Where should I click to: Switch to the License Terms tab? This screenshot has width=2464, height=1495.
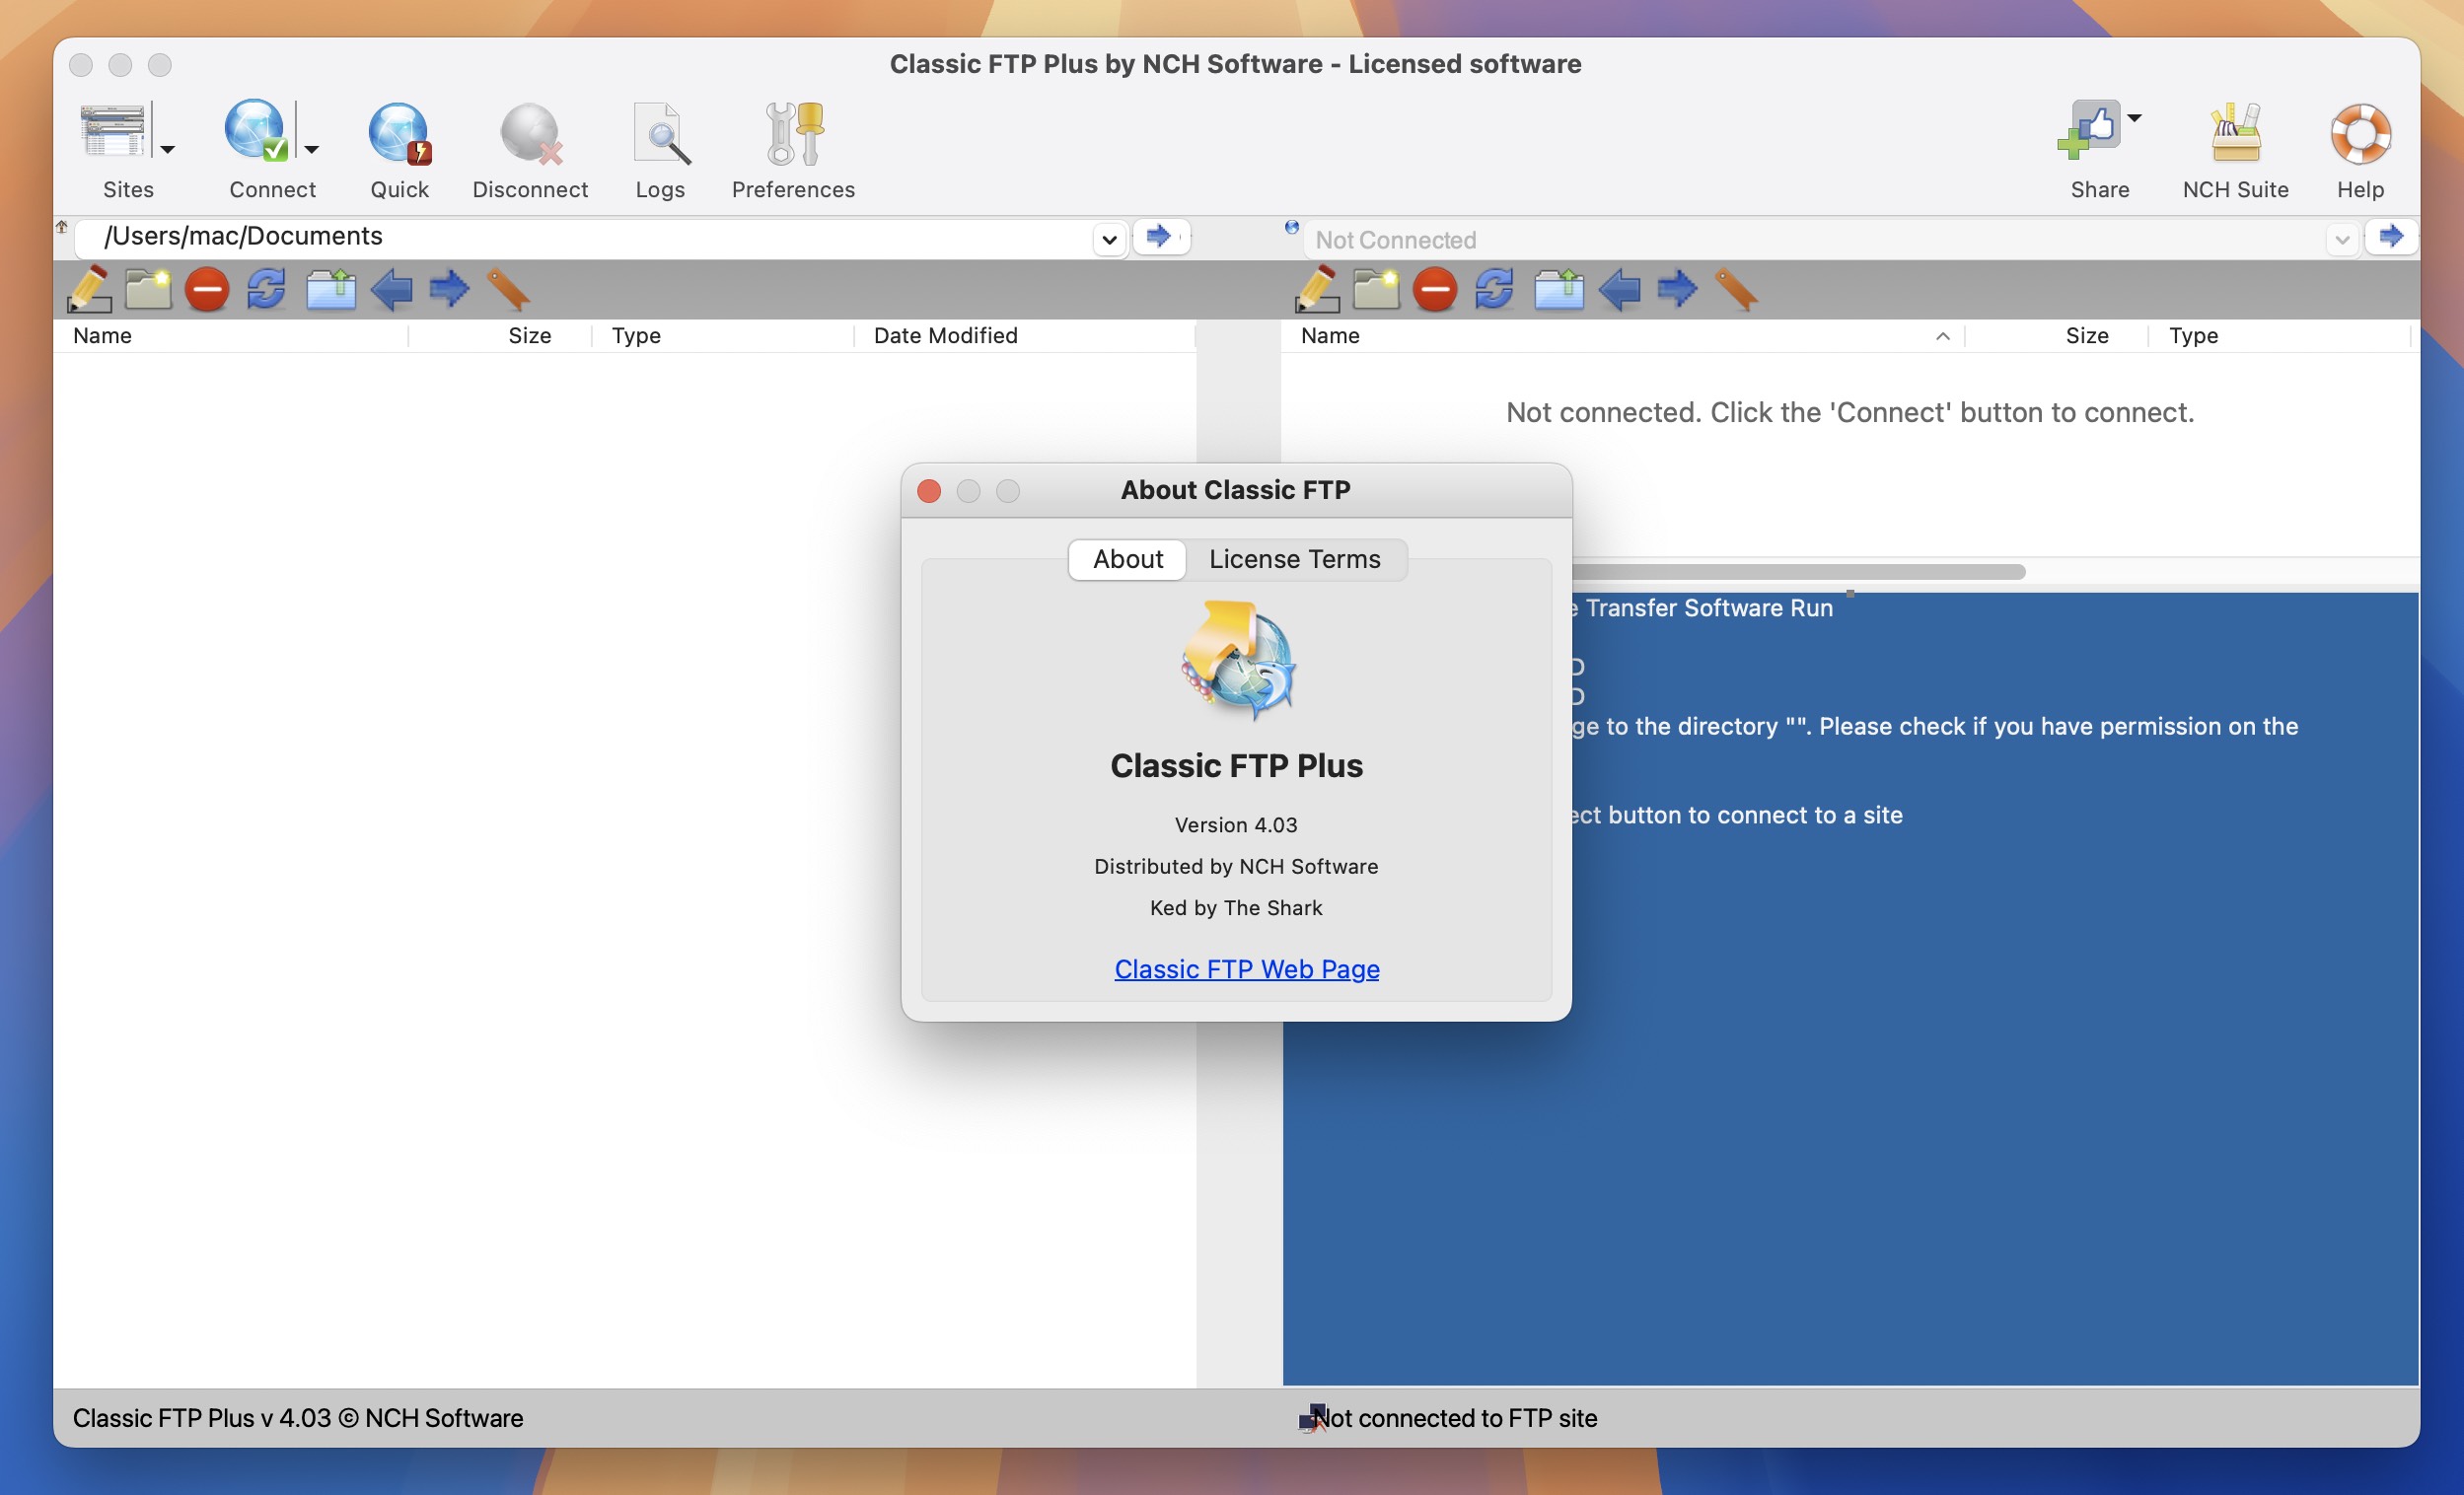[x=1292, y=559]
